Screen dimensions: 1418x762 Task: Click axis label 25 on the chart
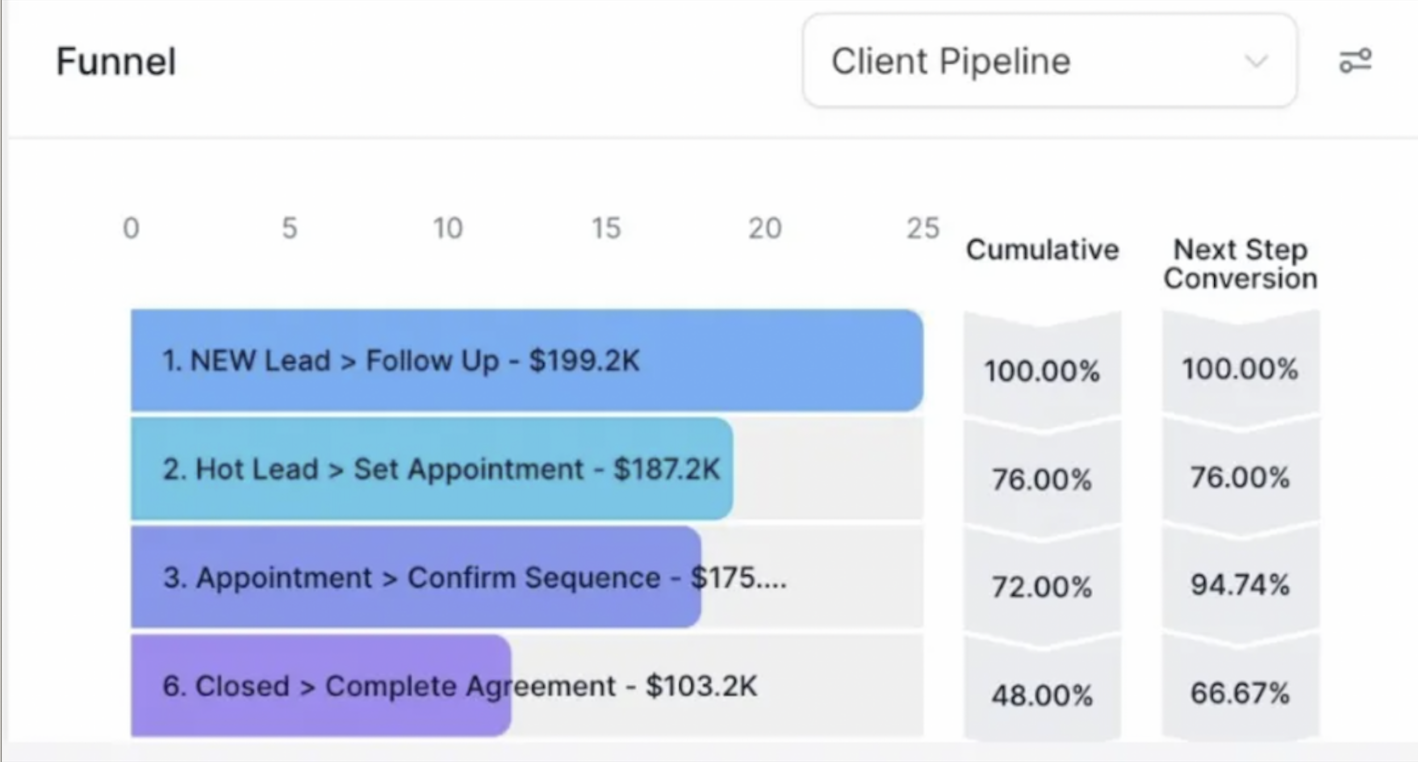(x=923, y=228)
